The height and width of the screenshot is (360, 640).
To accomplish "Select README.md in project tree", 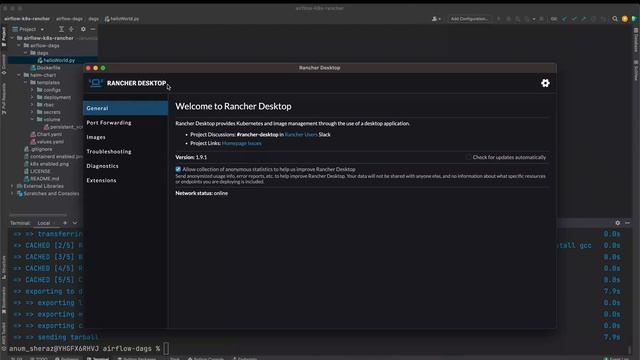I will pos(42,178).
